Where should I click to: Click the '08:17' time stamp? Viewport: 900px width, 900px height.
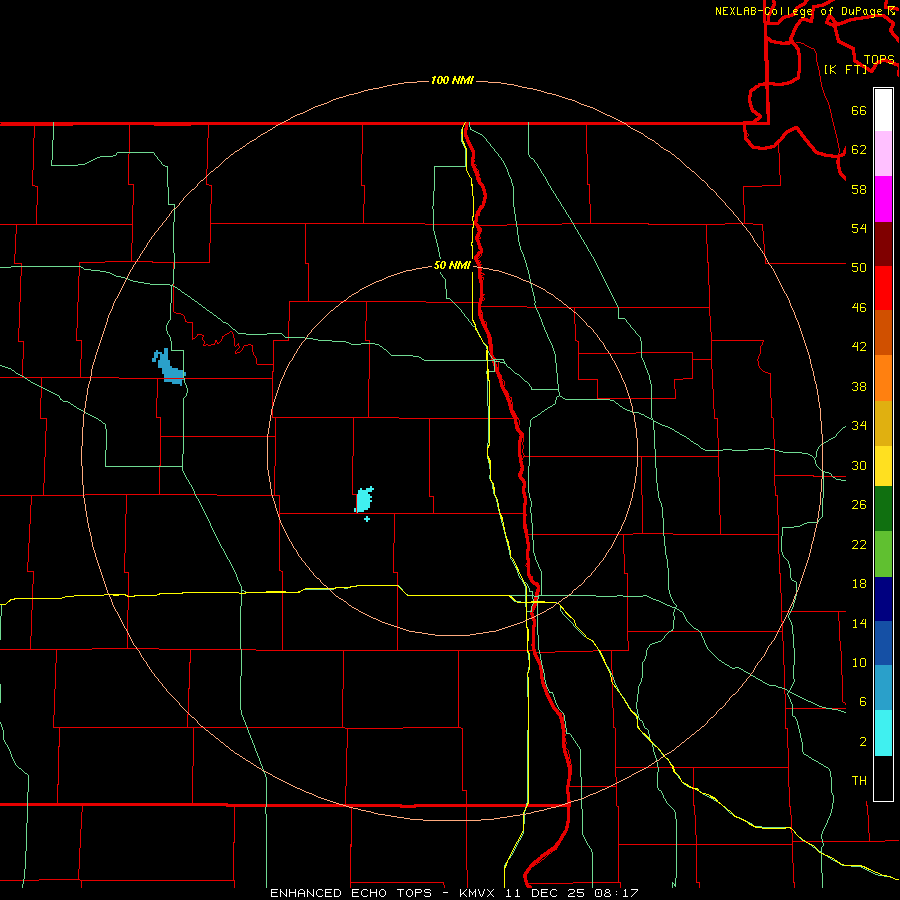pos(618,893)
